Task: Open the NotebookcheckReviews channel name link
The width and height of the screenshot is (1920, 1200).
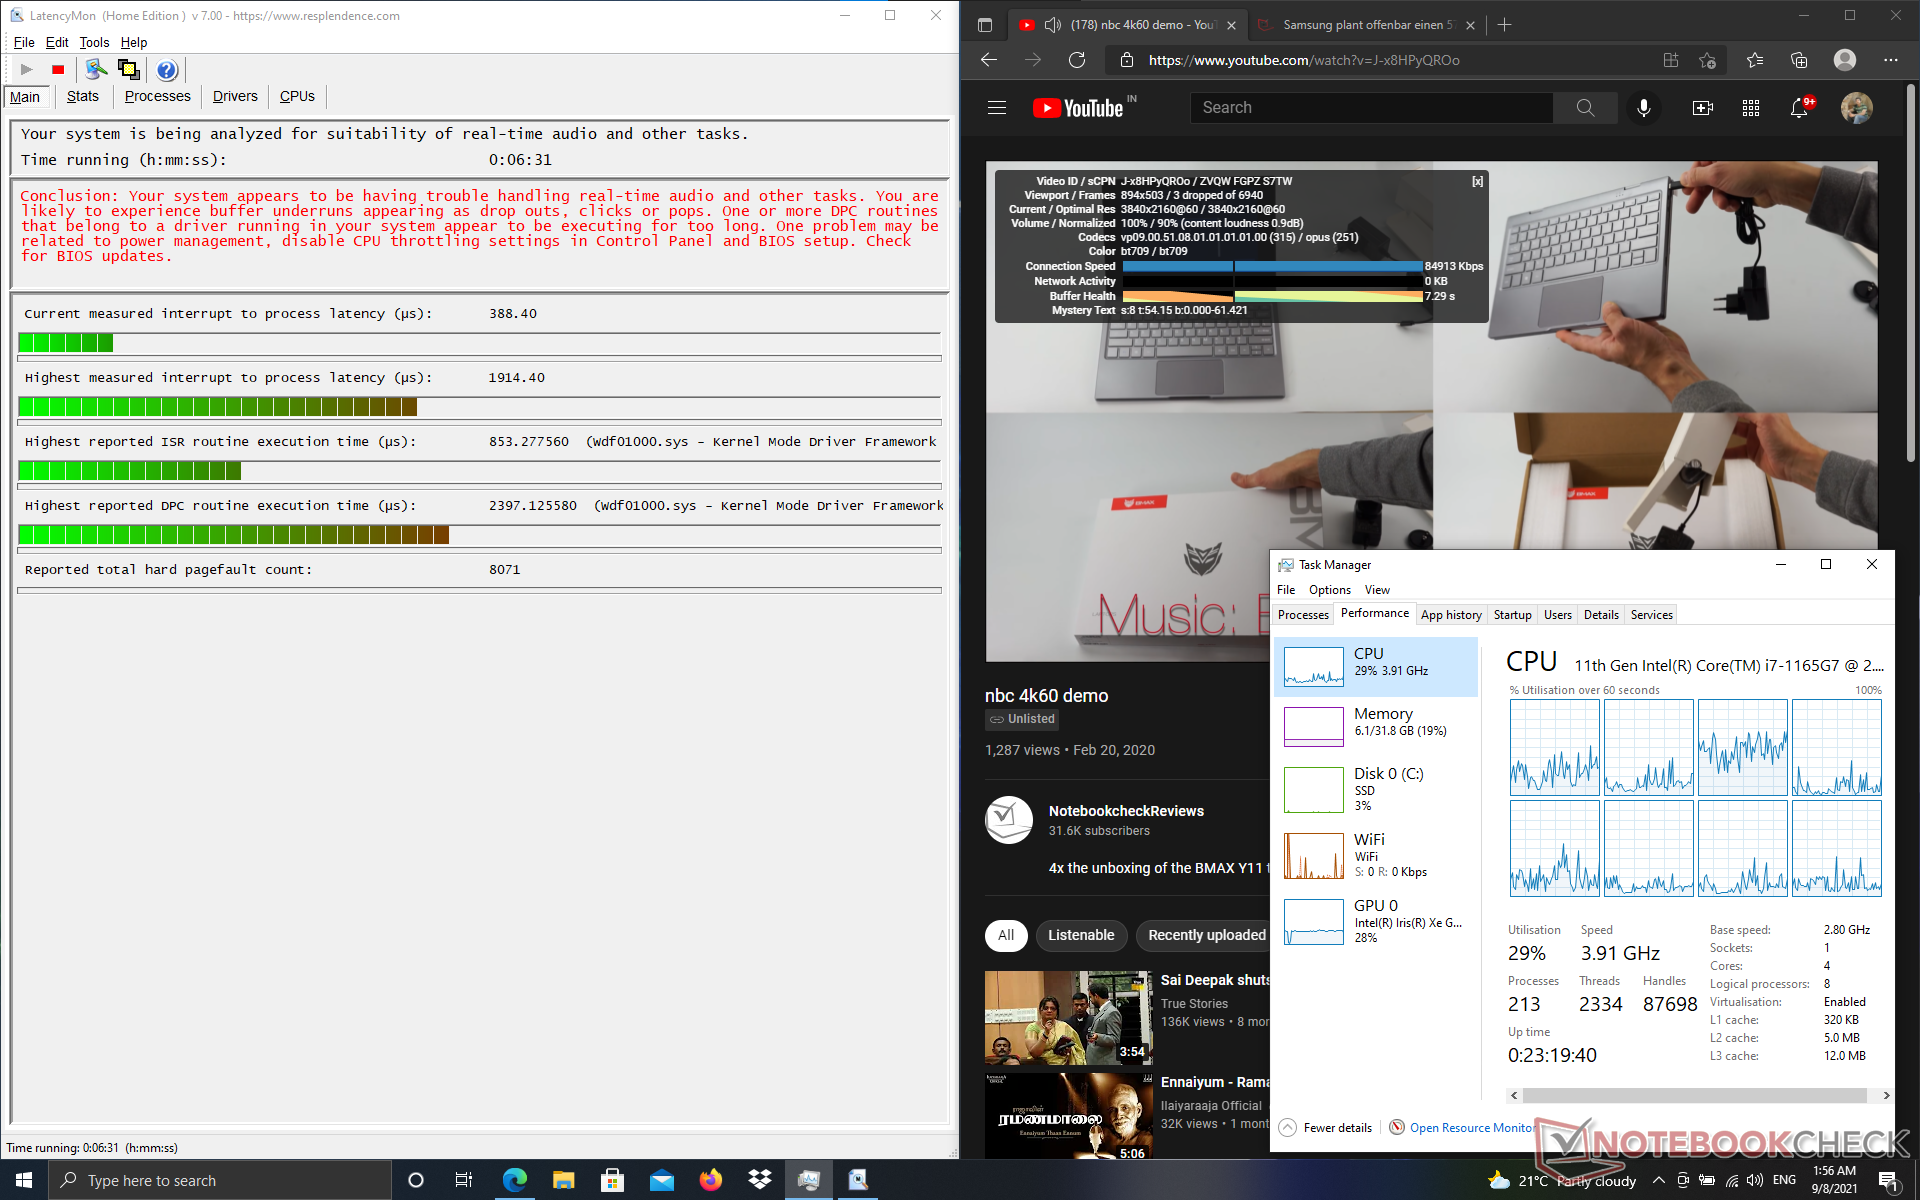Action: pyautogui.click(x=1126, y=811)
